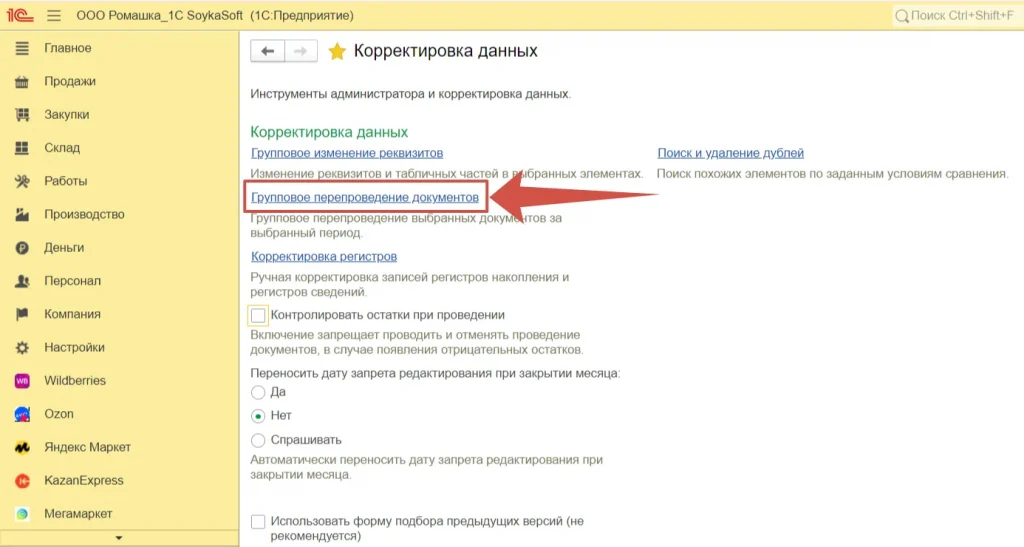1024x547 pixels.
Task: Open Поиск и удаление дублей link
Action: (x=730, y=153)
